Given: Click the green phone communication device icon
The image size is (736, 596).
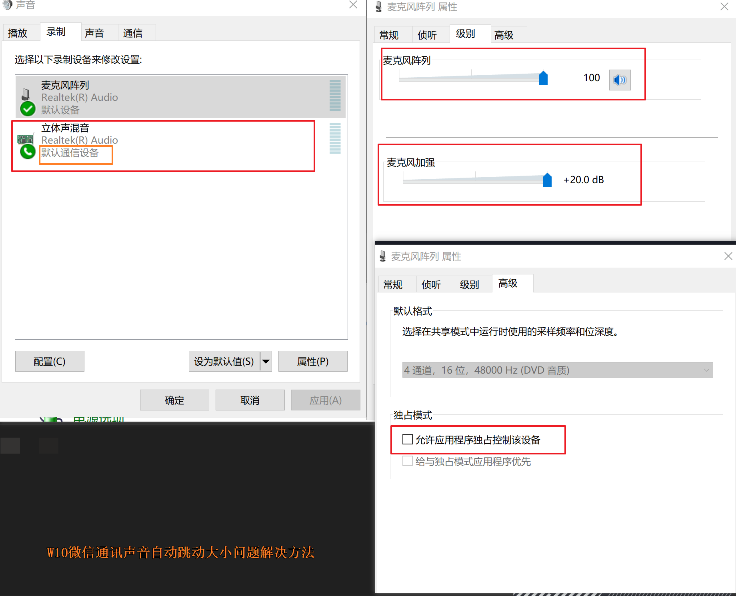Looking at the screenshot, I should (28, 151).
